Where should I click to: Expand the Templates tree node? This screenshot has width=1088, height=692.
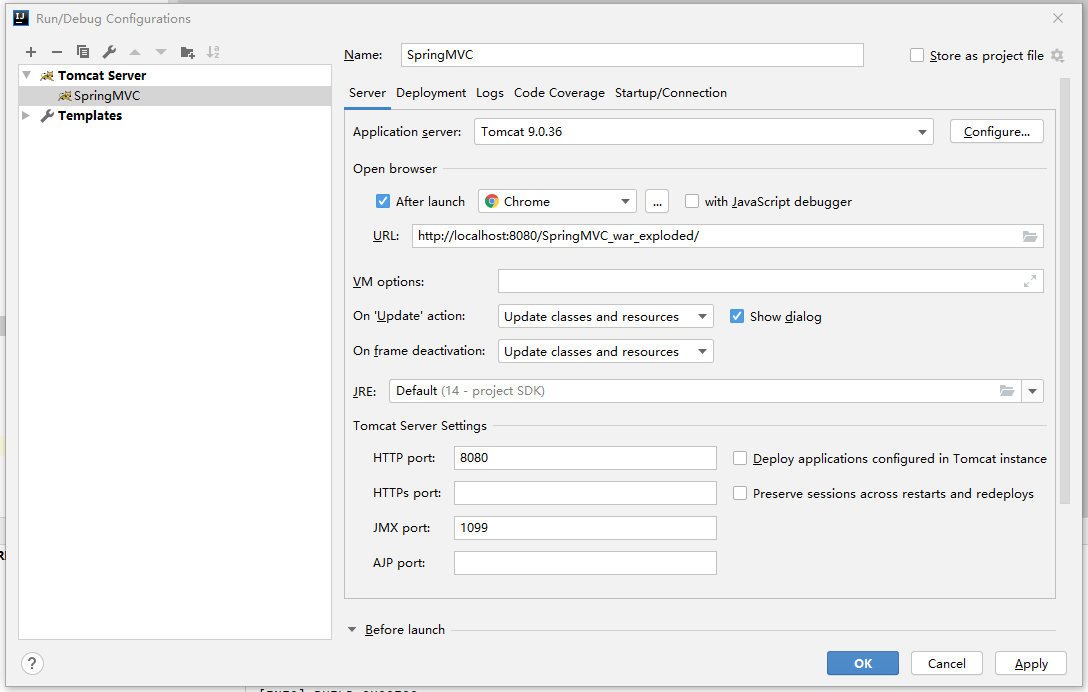(x=26, y=115)
